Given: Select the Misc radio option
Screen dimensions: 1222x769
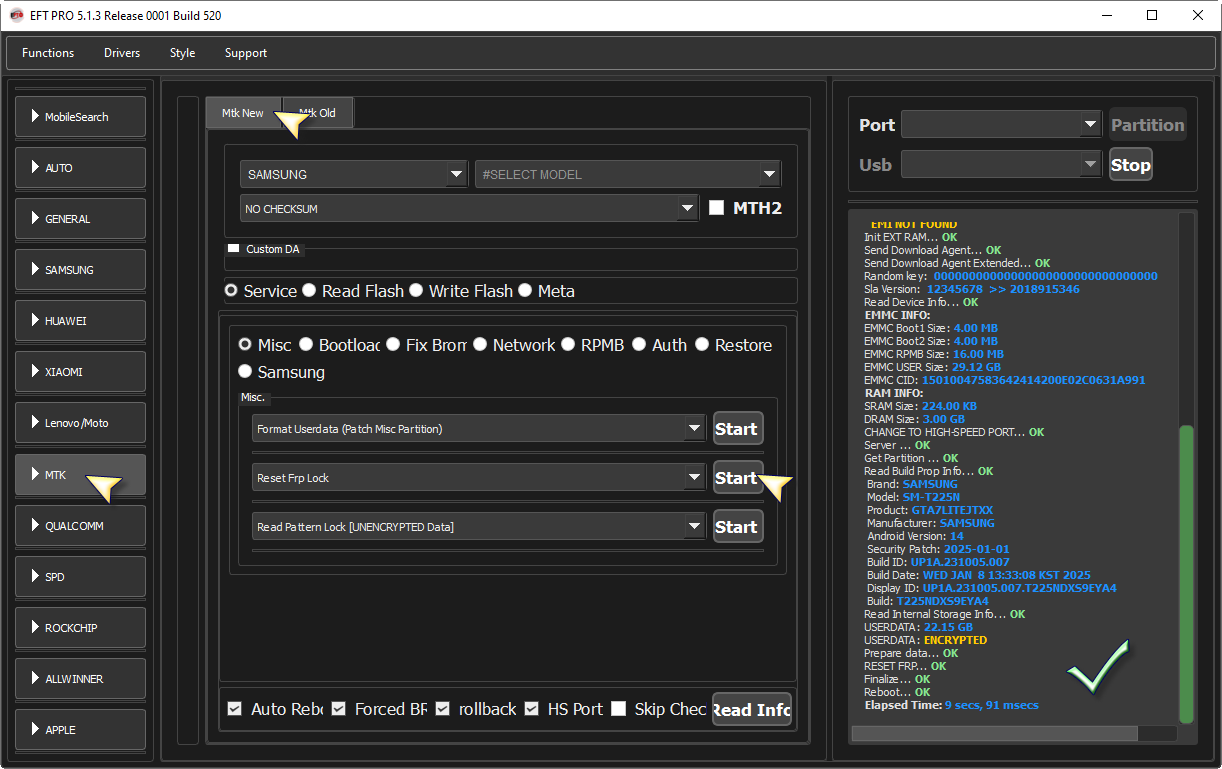Looking at the screenshot, I should [x=245, y=345].
